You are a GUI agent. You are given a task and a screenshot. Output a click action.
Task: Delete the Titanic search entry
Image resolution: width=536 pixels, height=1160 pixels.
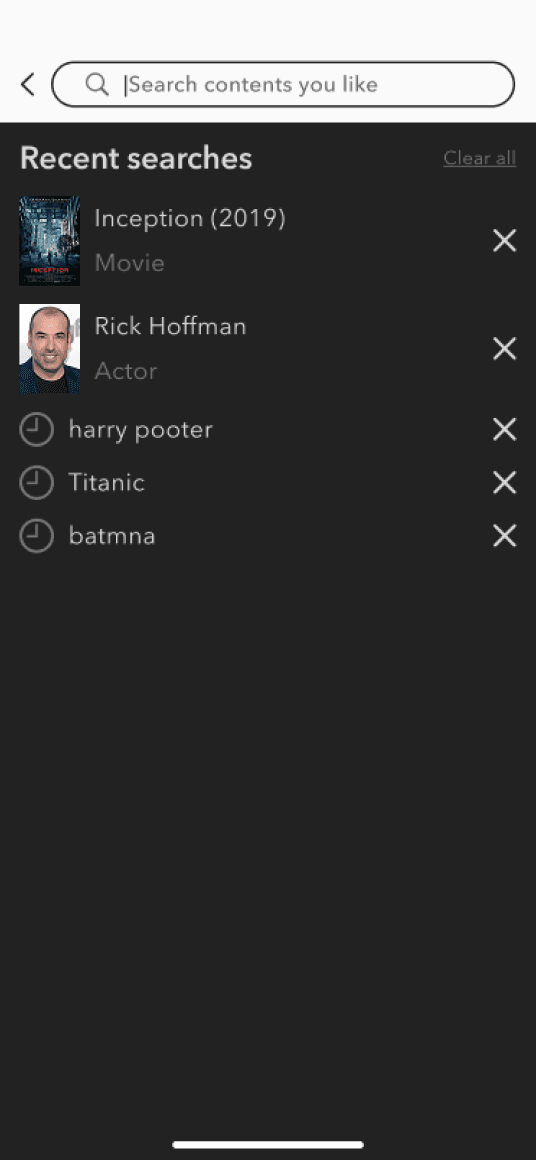pos(504,482)
